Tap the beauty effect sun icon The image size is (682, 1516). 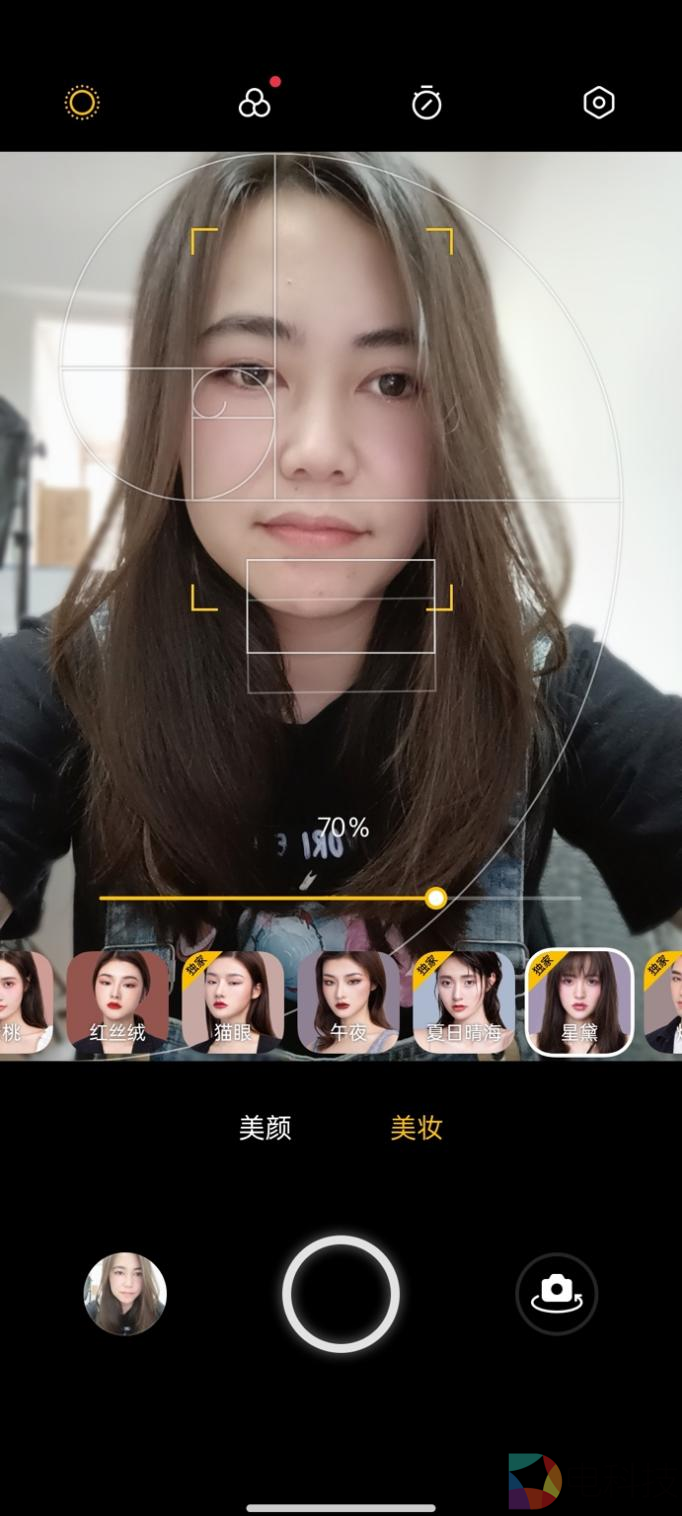click(82, 103)
